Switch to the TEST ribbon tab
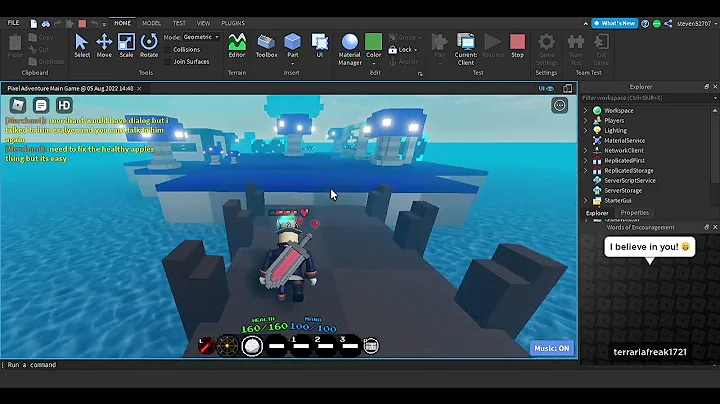The width and height of the screenshot is (720, 404). pyautogui.click(x=179, y=23)
